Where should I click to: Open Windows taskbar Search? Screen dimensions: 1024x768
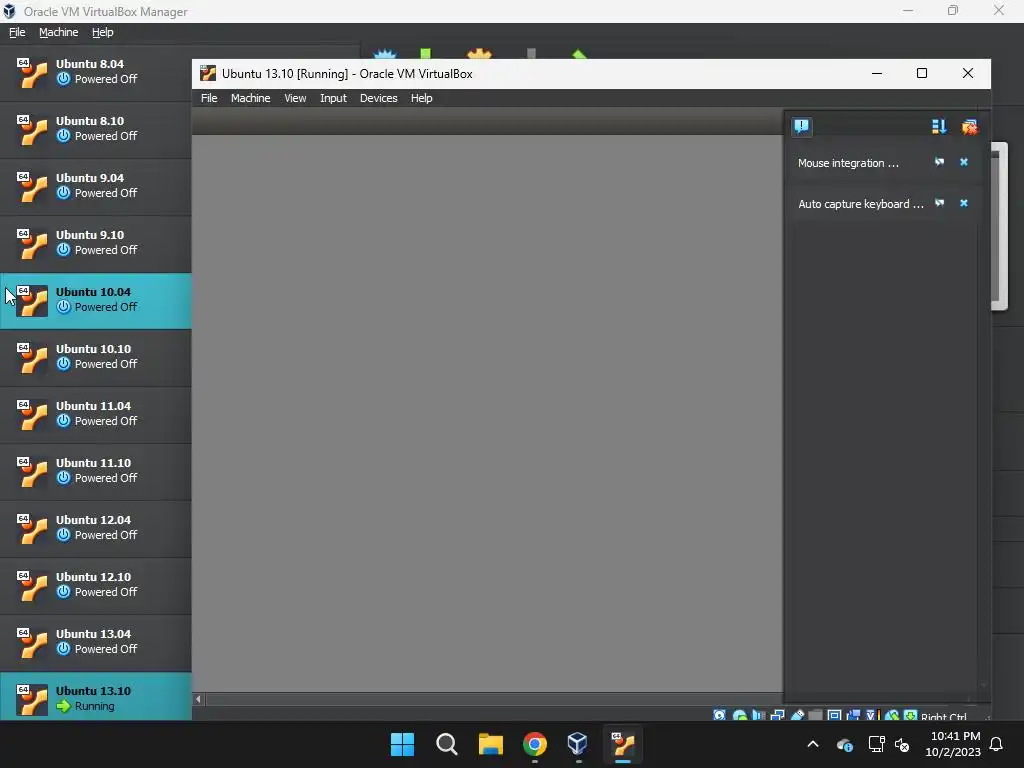coord(447,744)
